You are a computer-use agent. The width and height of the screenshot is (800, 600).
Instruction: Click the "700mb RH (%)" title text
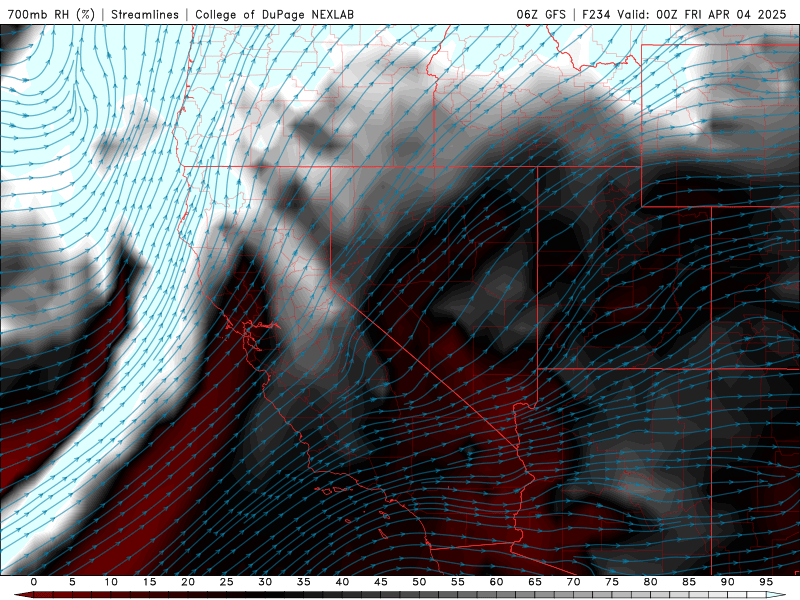click(x=51, y=14)
